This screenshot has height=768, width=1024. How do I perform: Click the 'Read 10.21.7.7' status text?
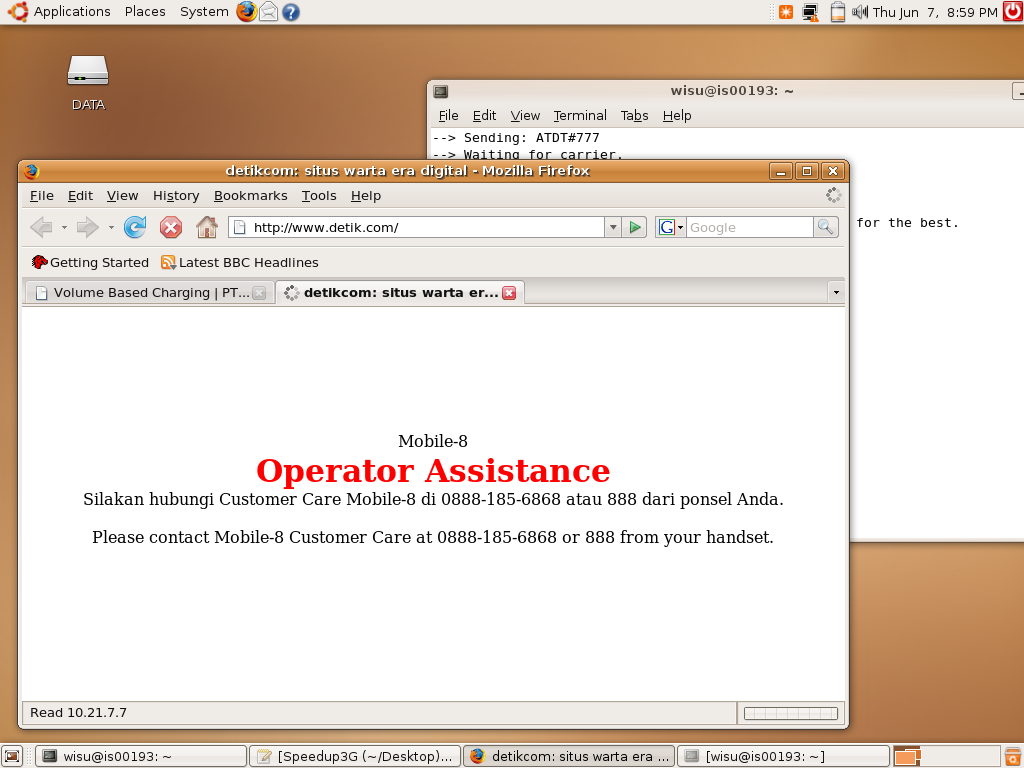coord(78,712)
